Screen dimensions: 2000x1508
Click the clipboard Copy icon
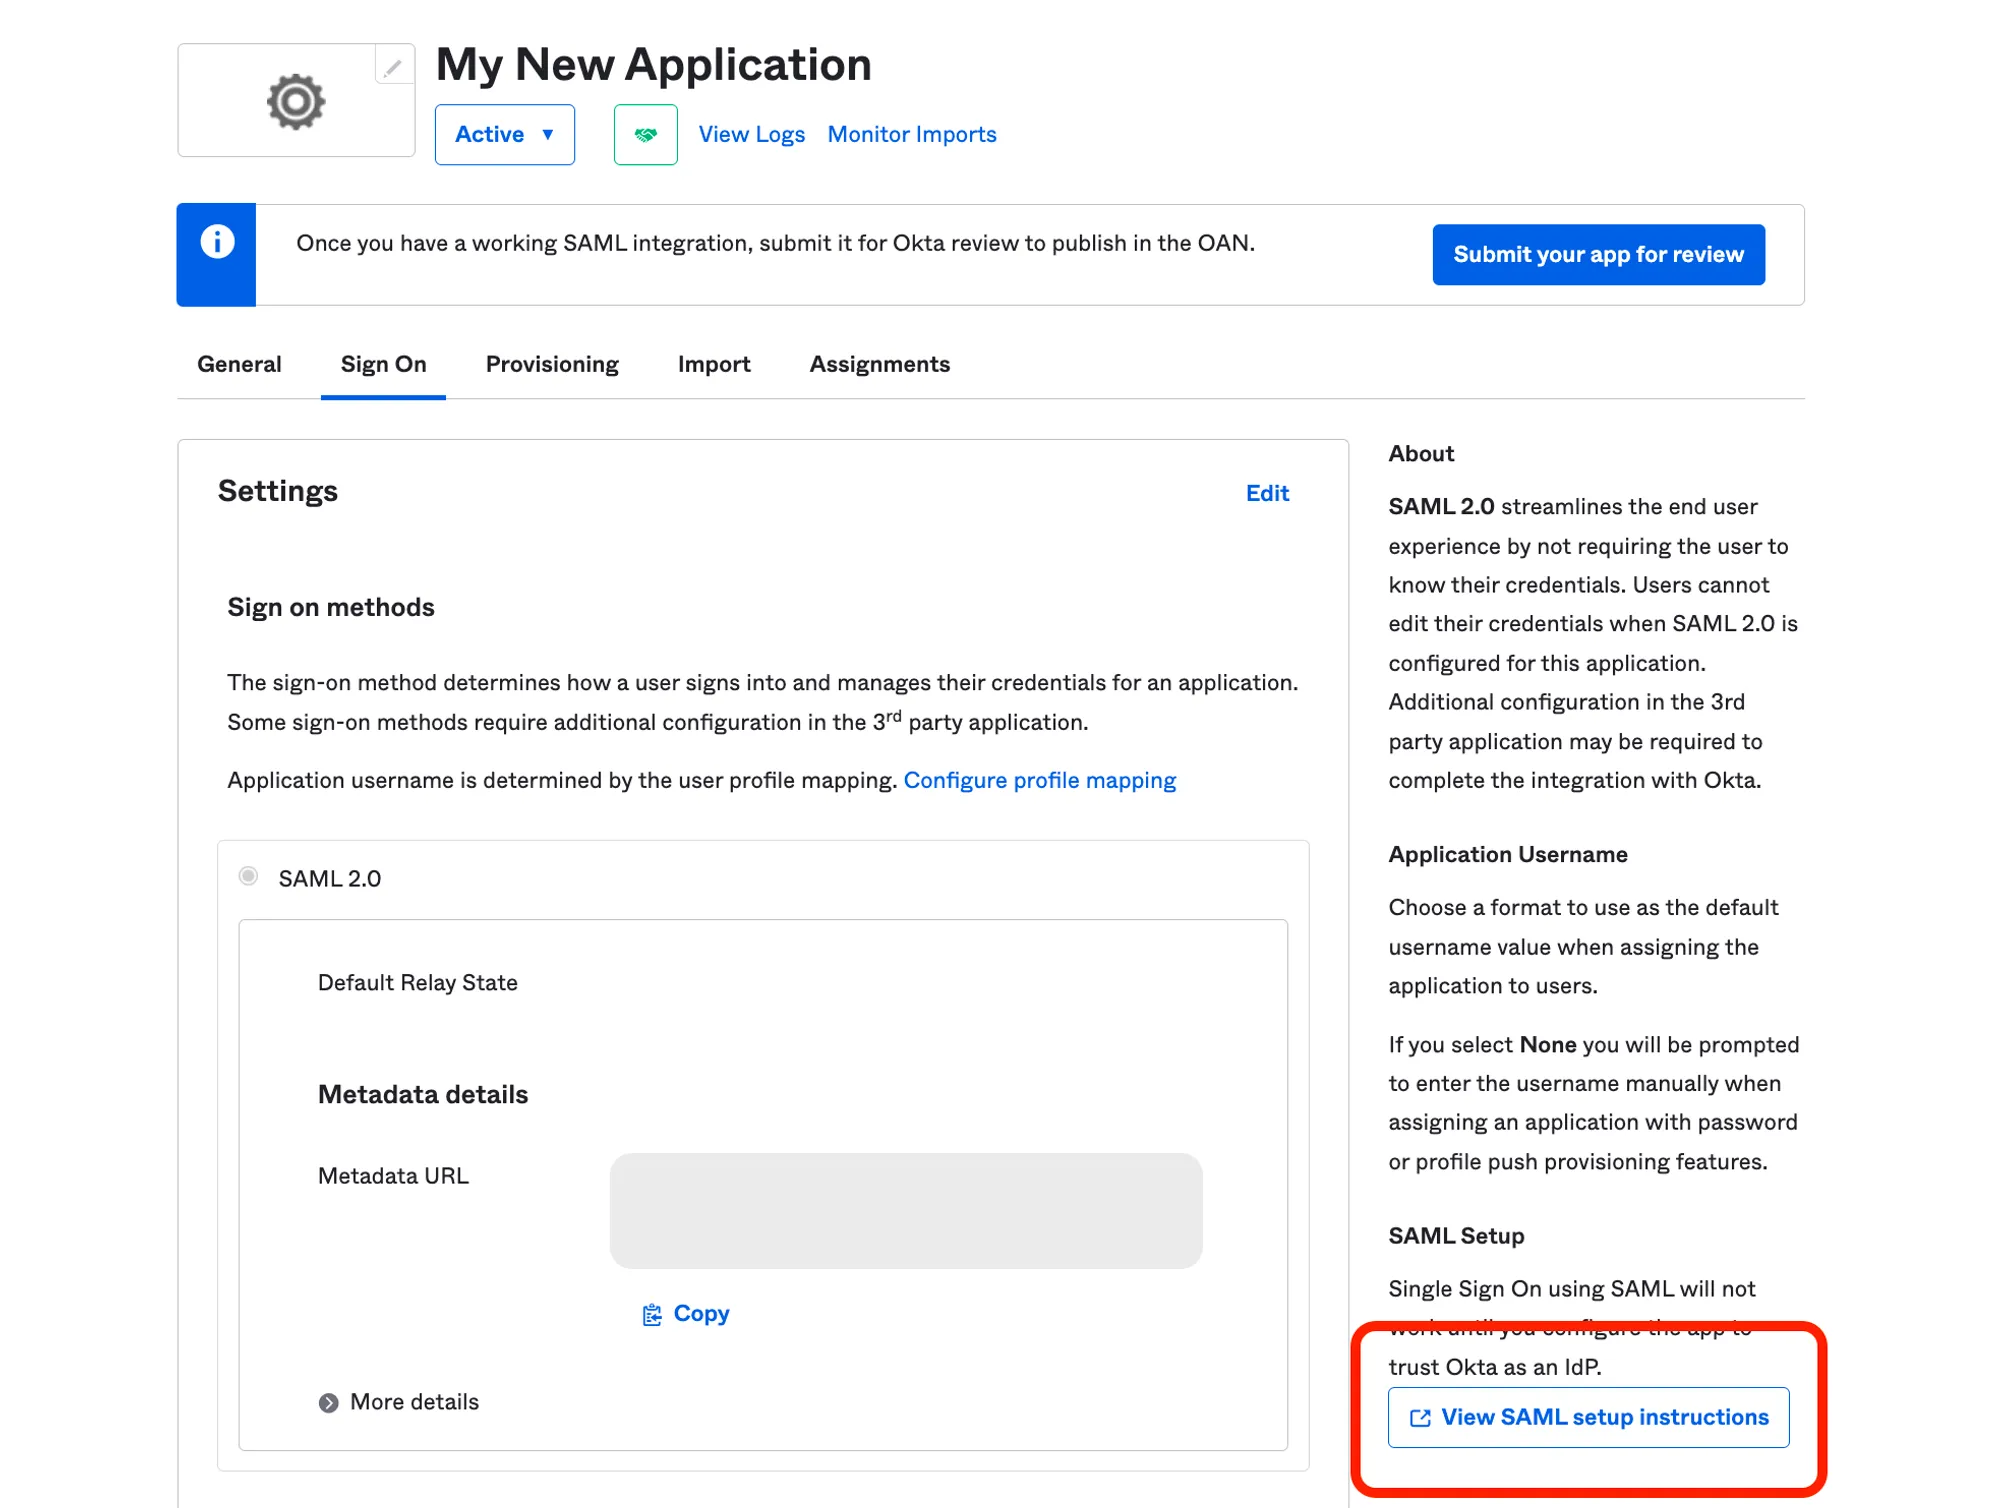pos(652,1314)
